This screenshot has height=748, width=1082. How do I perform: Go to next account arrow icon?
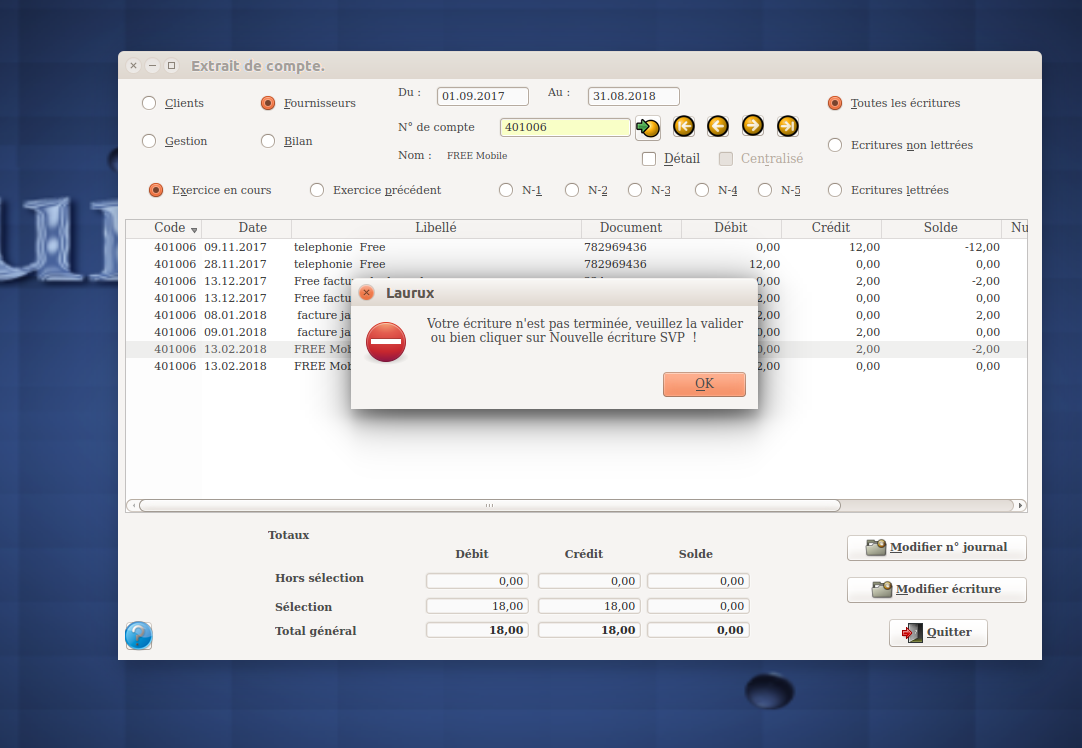point(753,126)
